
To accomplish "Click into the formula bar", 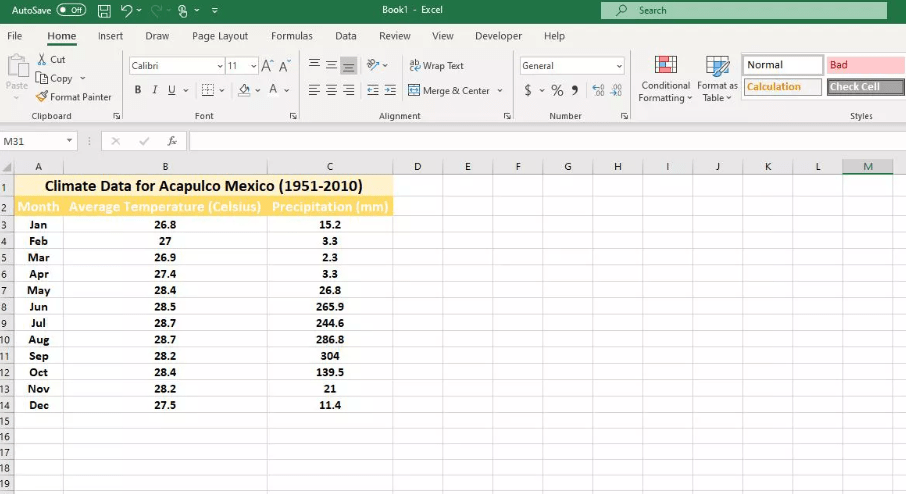I will [x=547, y=141].
